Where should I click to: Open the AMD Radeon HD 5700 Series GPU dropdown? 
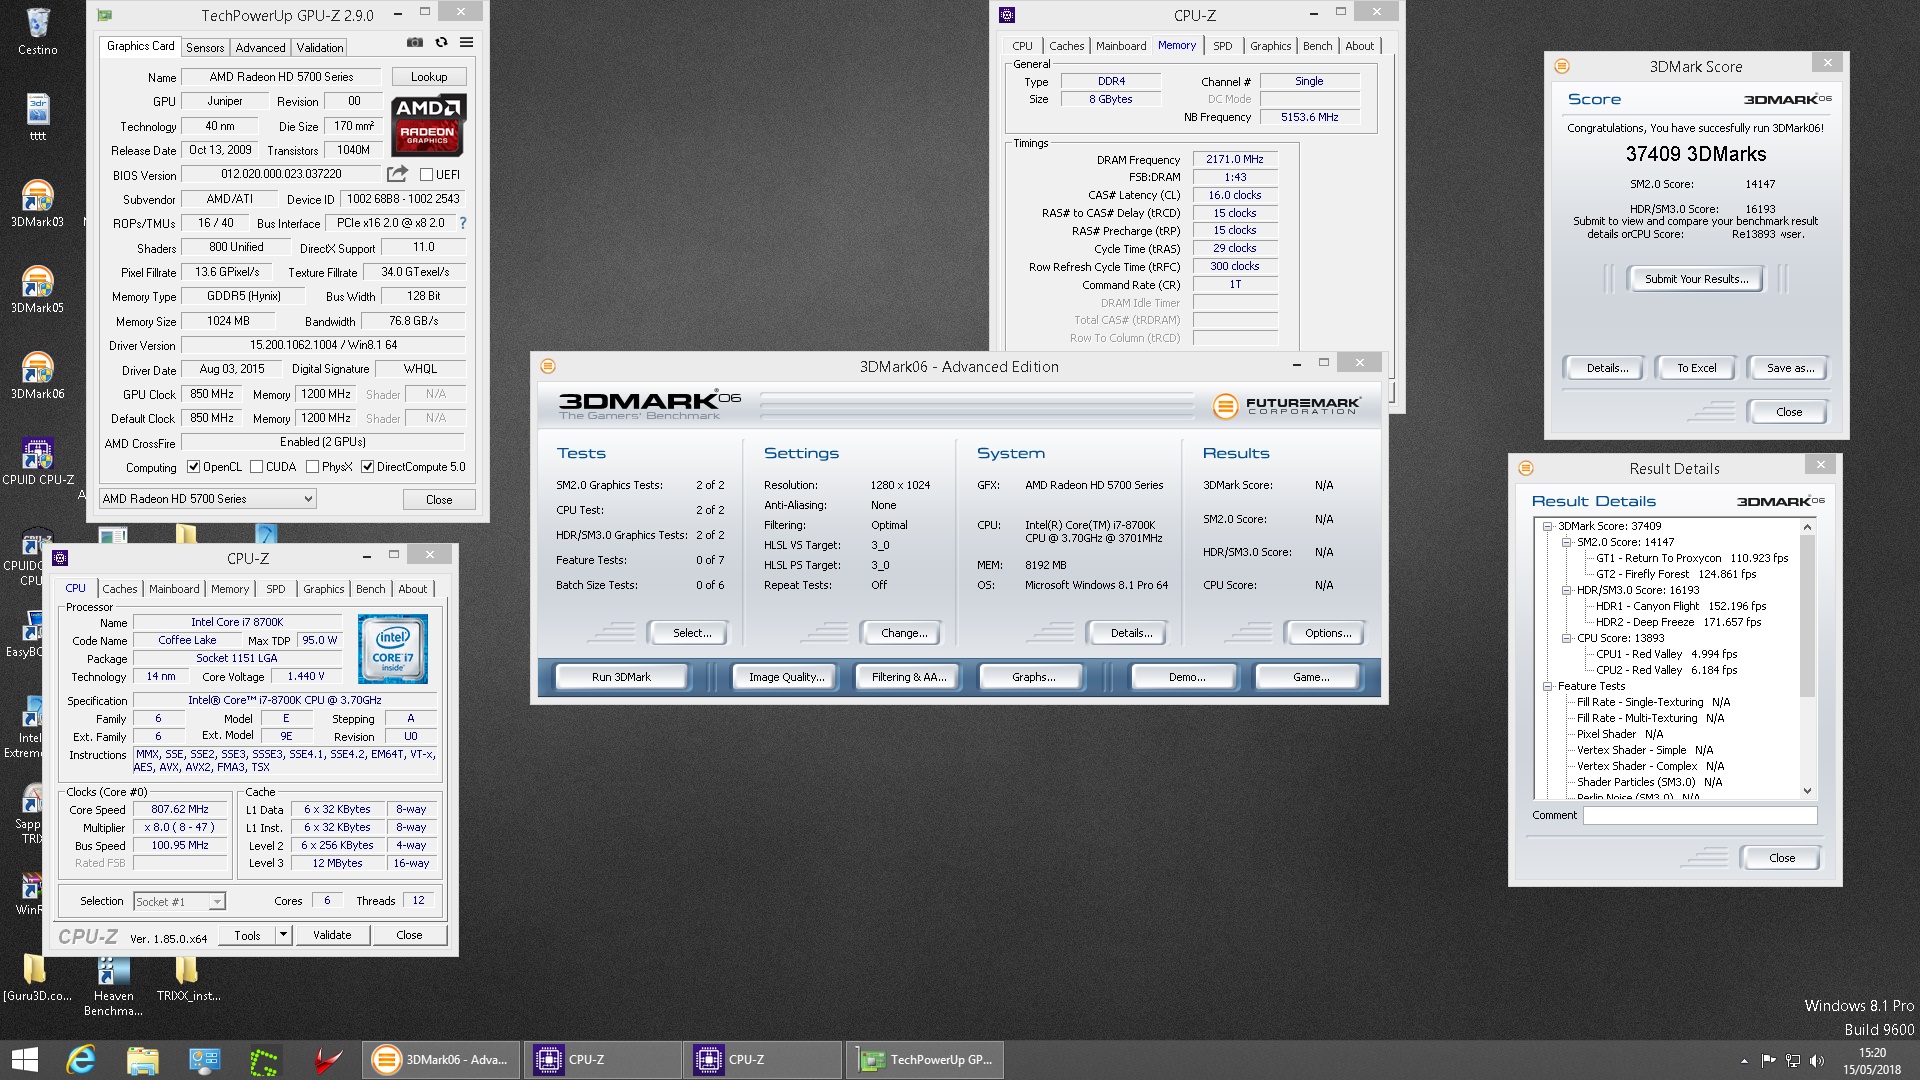click(x=207, y=499)
